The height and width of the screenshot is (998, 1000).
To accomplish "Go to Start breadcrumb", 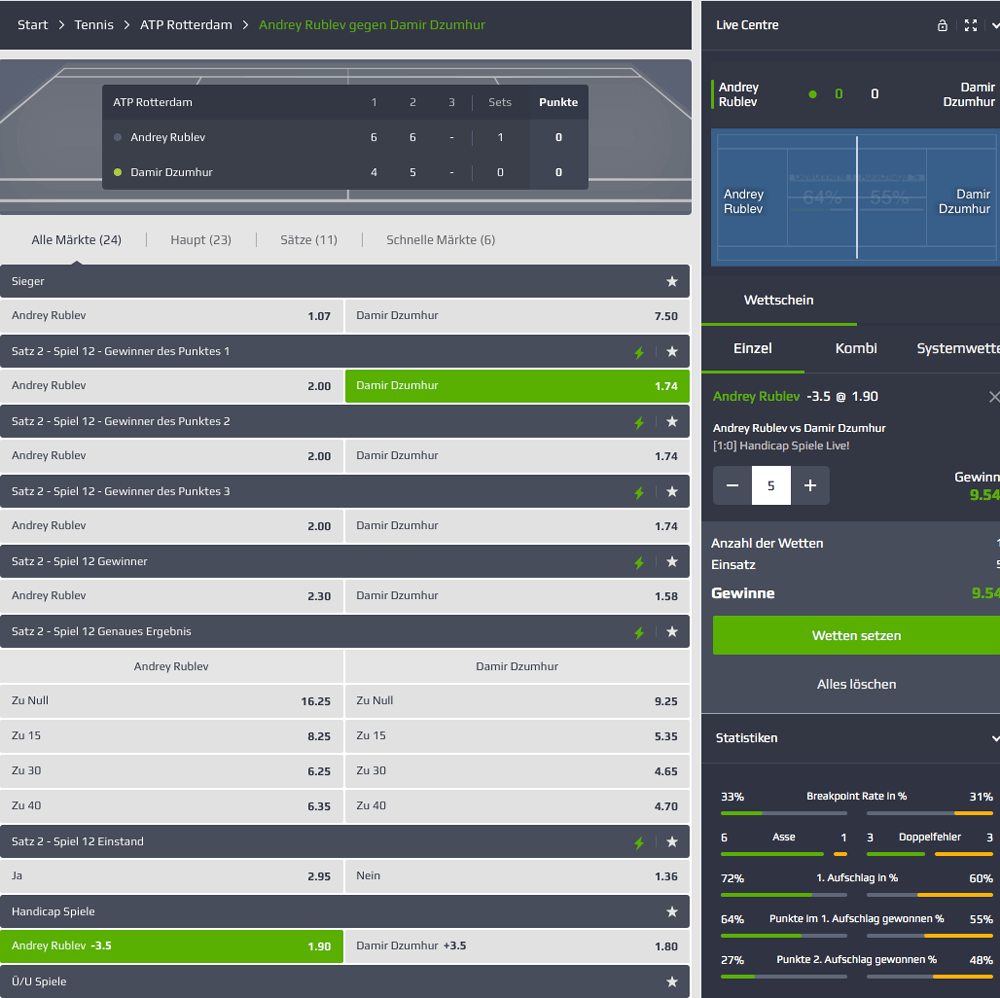I will [33, 25].
